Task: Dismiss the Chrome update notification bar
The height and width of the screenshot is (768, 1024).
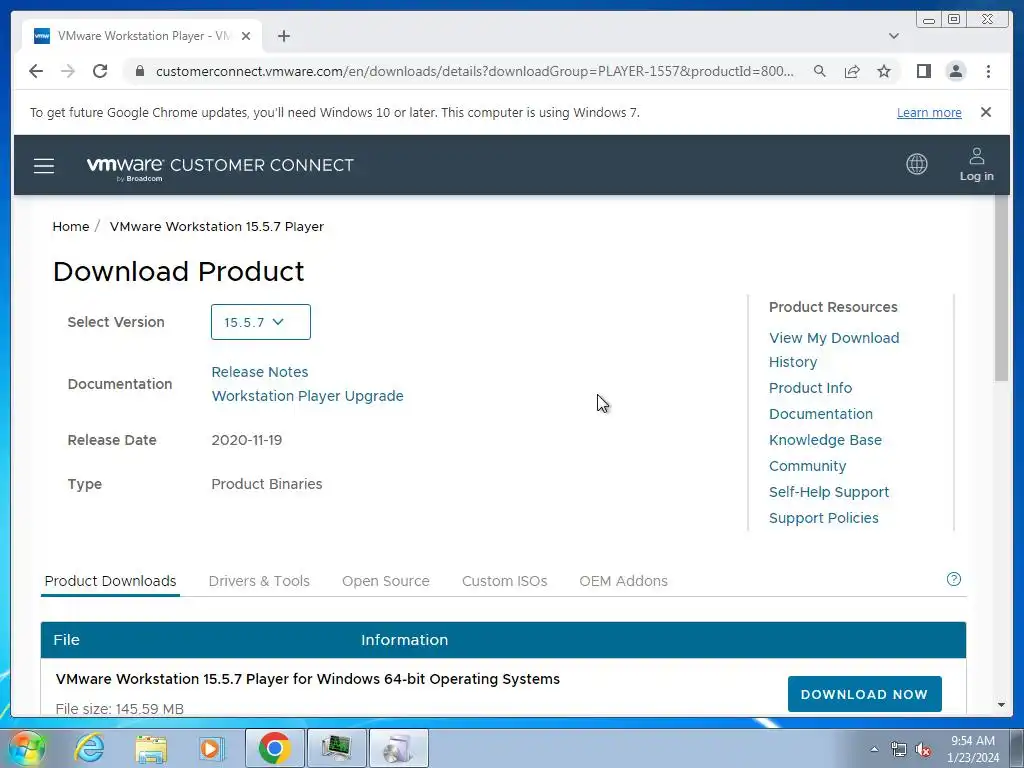Action: (x=985, y=112)
